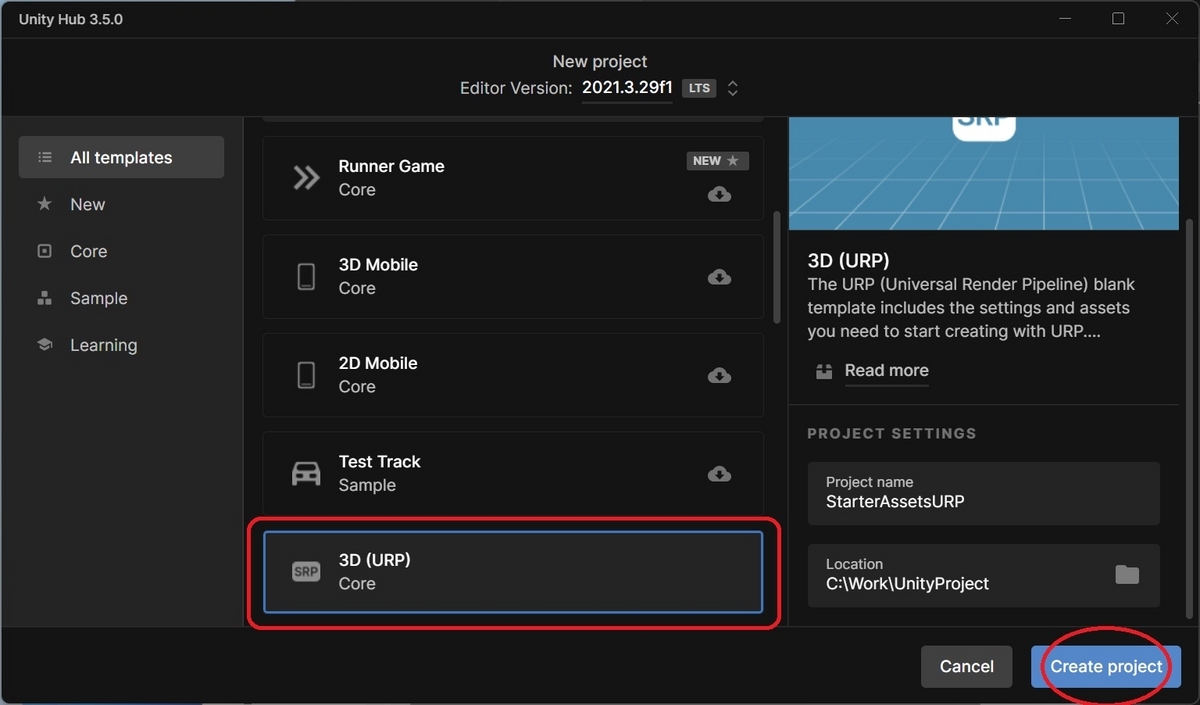Click the Sample category icon
The image size is (1200, 705).
tap(44, 298)
